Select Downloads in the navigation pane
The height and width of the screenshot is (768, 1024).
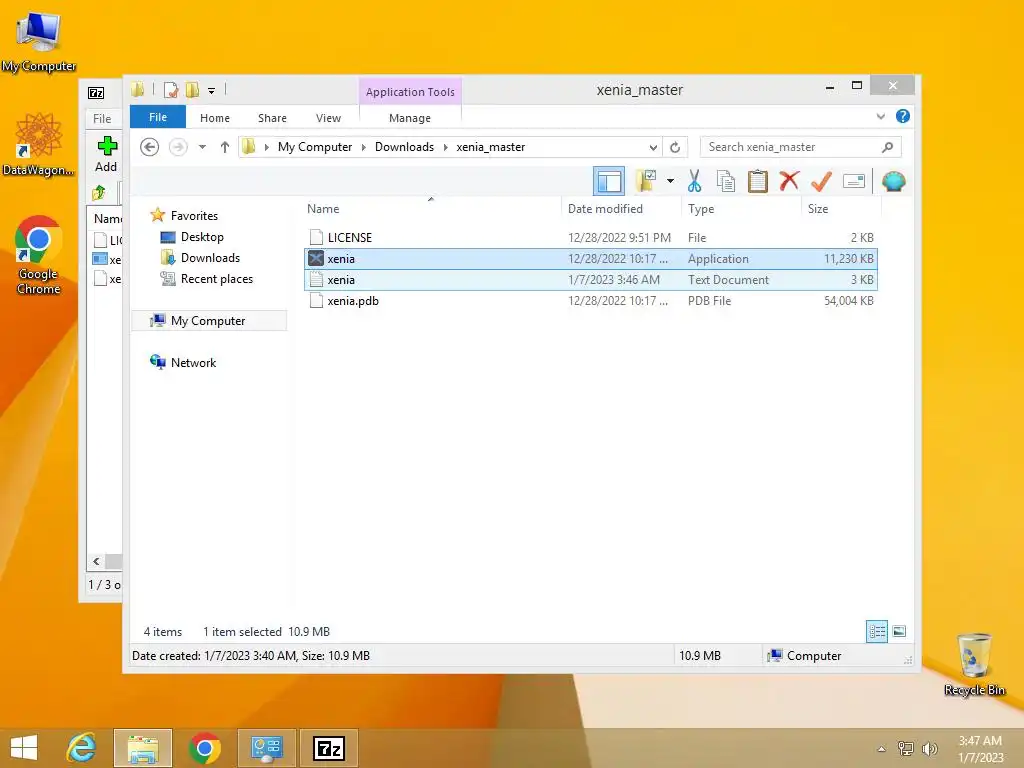click(210, 257)
